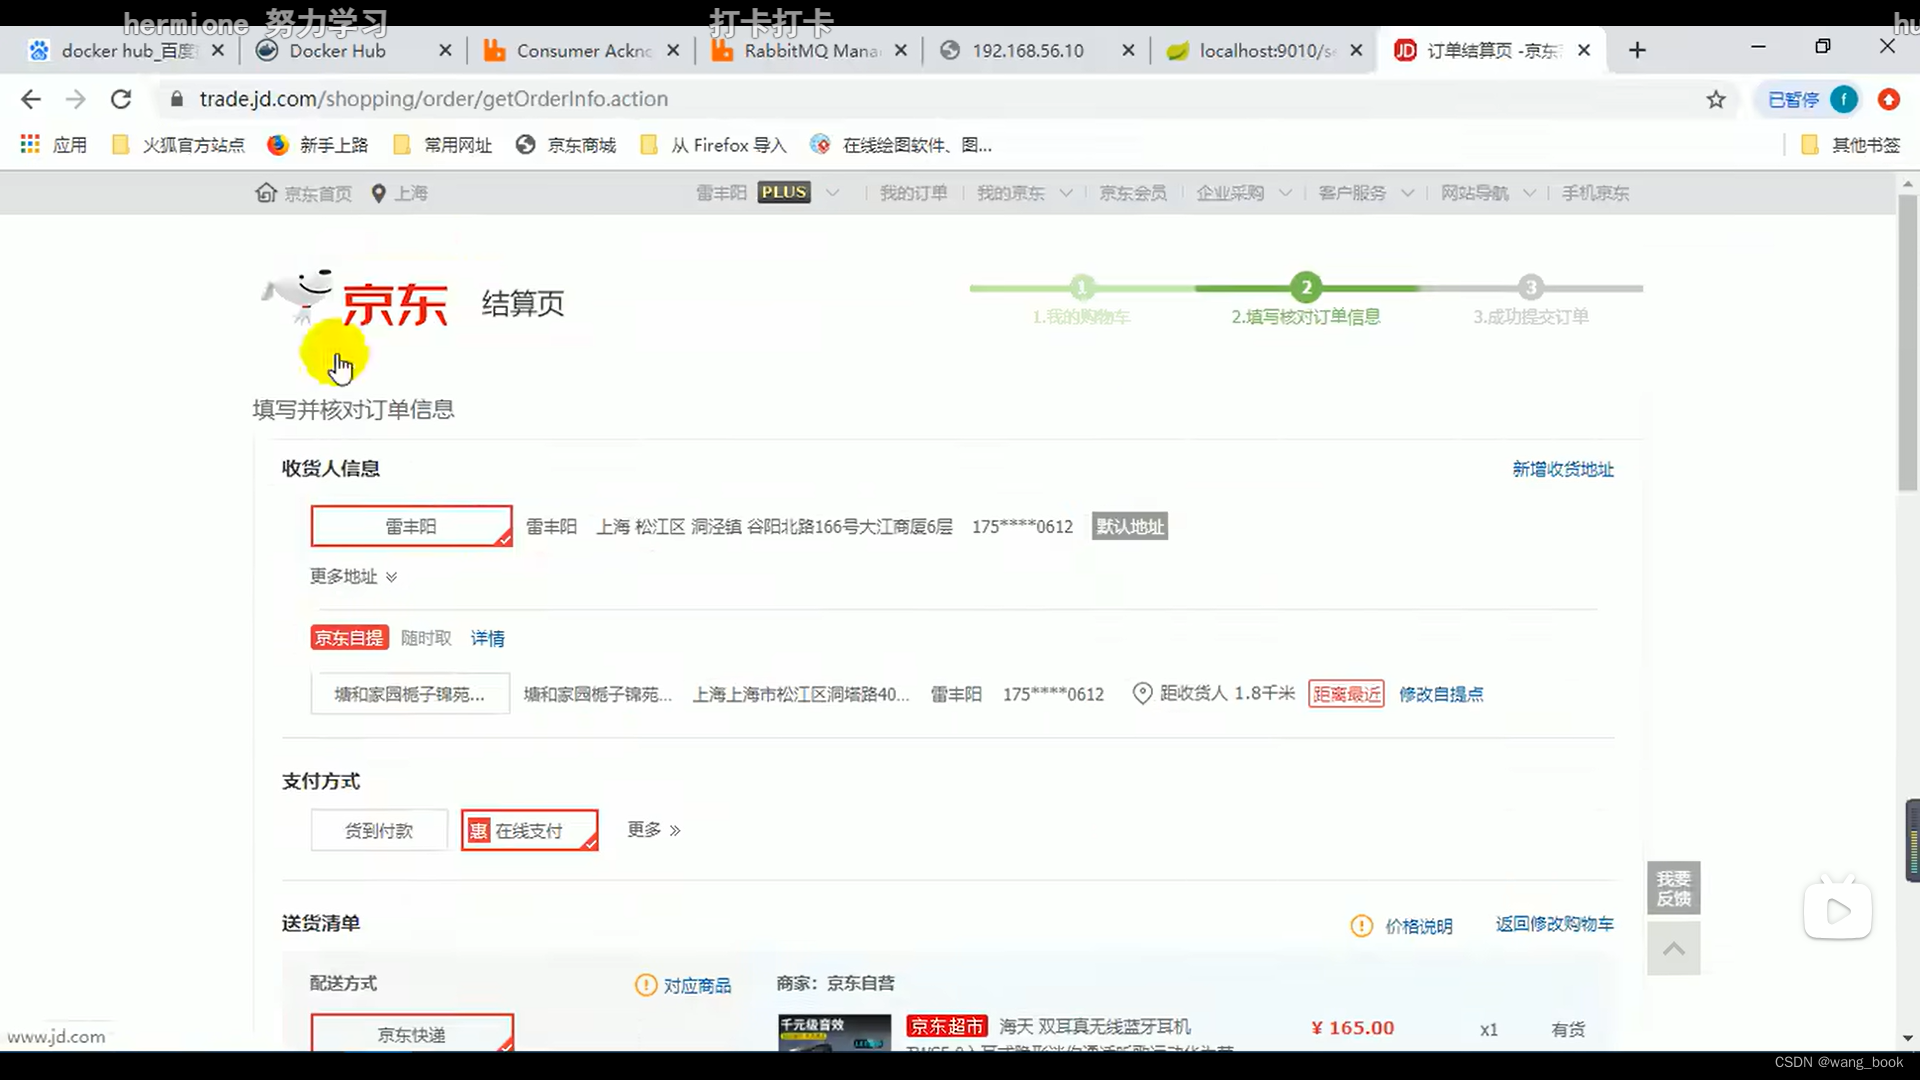Click the 已暂停 sync status button

pyautogui.click(x=1793, y=99)
